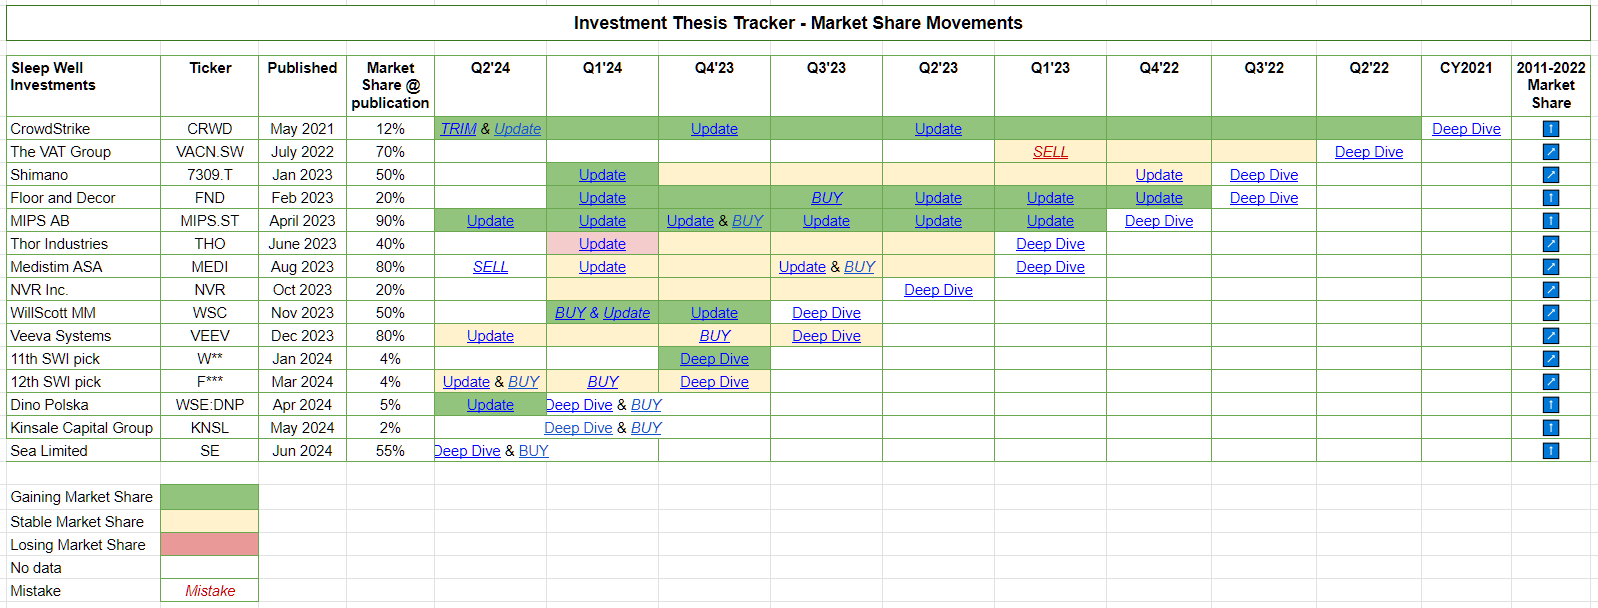Select the Investment Thesis Tracker title cell
1598x608 pixels.
click(798, 23)
